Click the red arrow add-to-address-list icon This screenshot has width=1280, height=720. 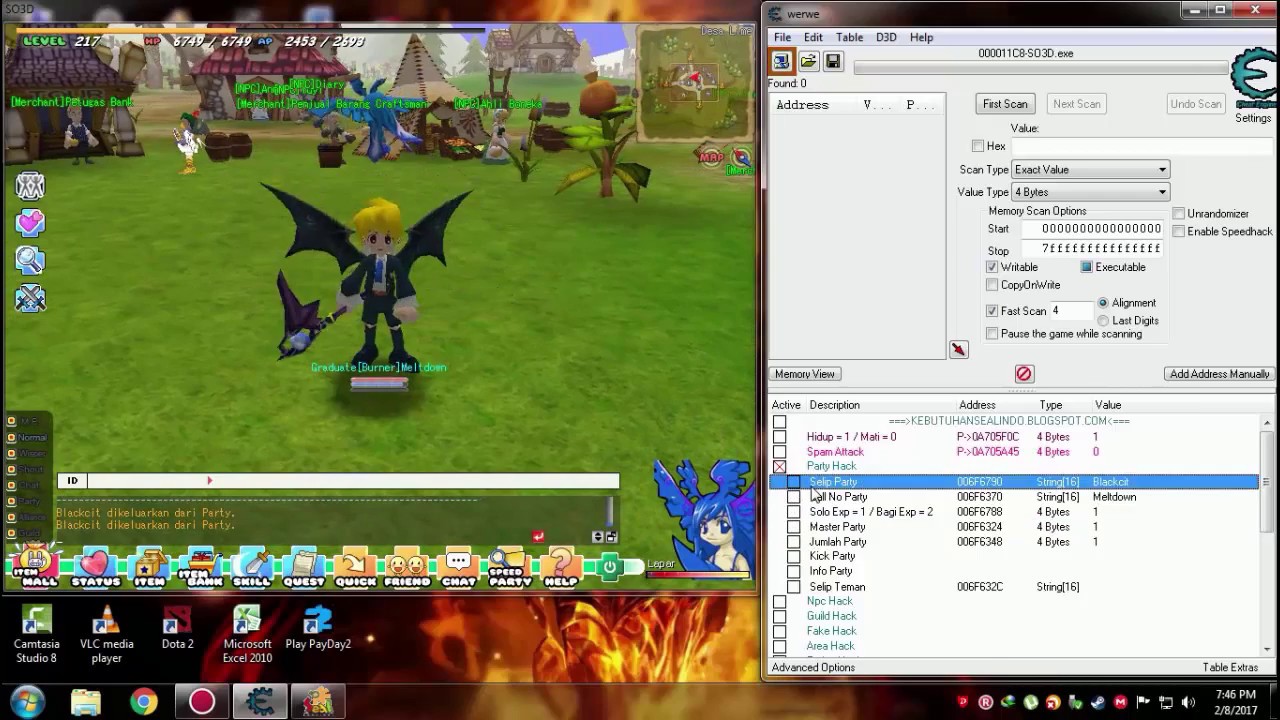[x=958, y=349]
